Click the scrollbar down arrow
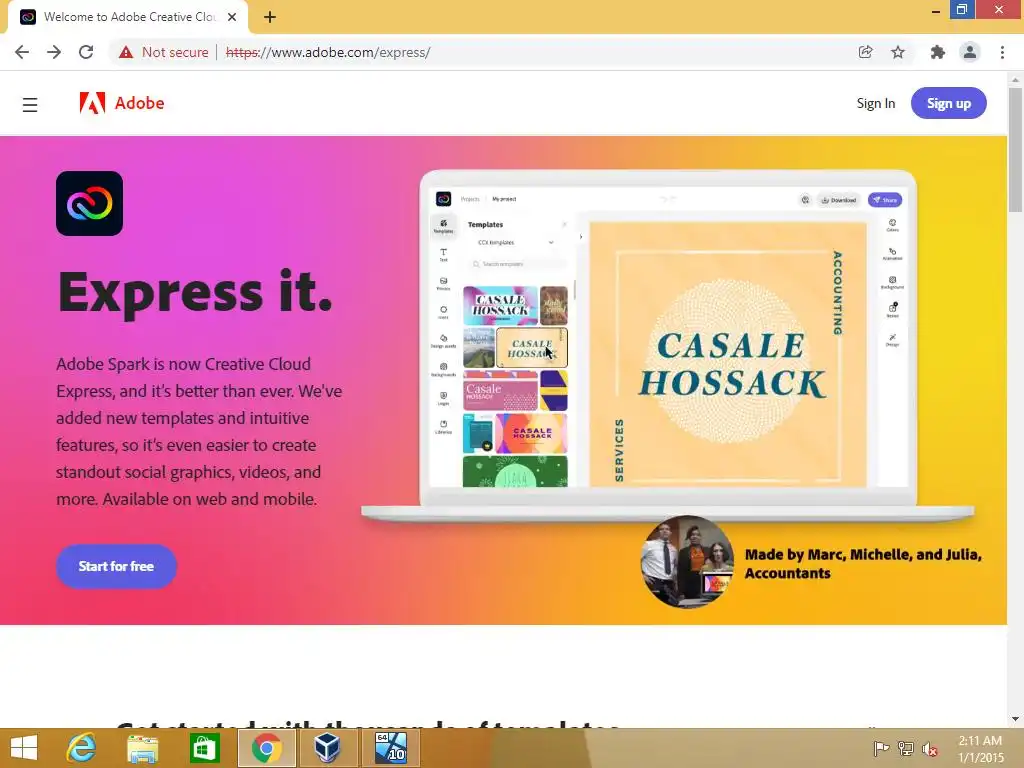 tap(1015, 719)
